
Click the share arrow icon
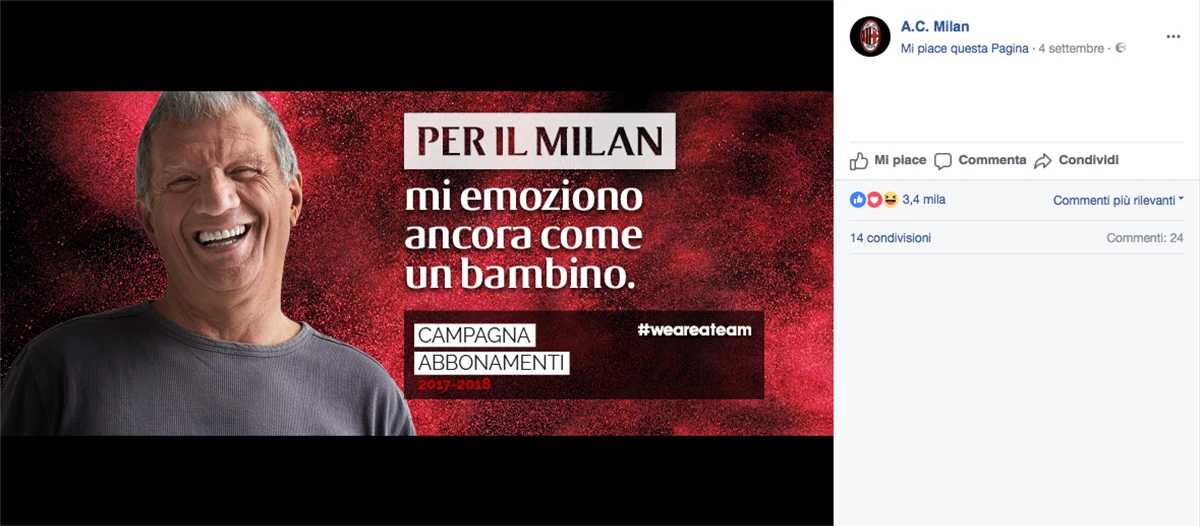click(x=1043, y=161)
